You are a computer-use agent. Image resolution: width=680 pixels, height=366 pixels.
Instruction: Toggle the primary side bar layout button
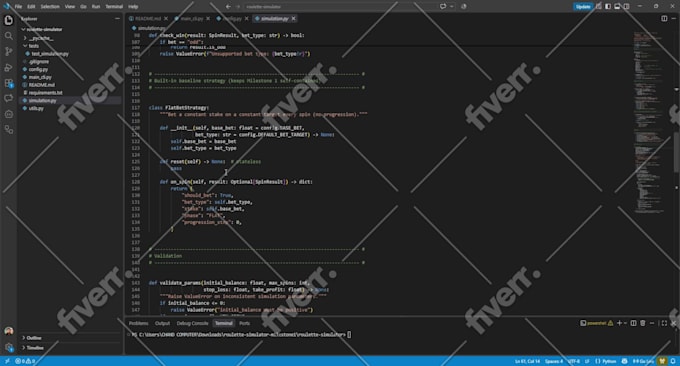tap(608, 7)
